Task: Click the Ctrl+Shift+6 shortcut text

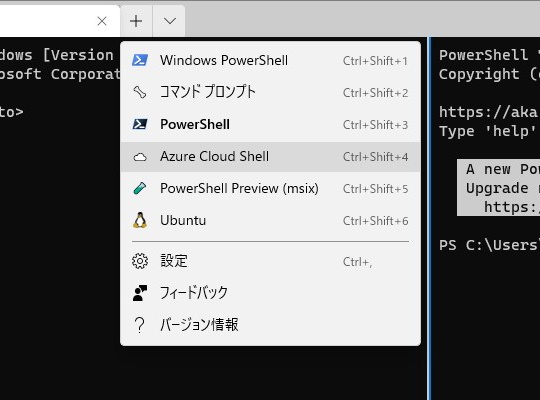Action: point(375,221)
